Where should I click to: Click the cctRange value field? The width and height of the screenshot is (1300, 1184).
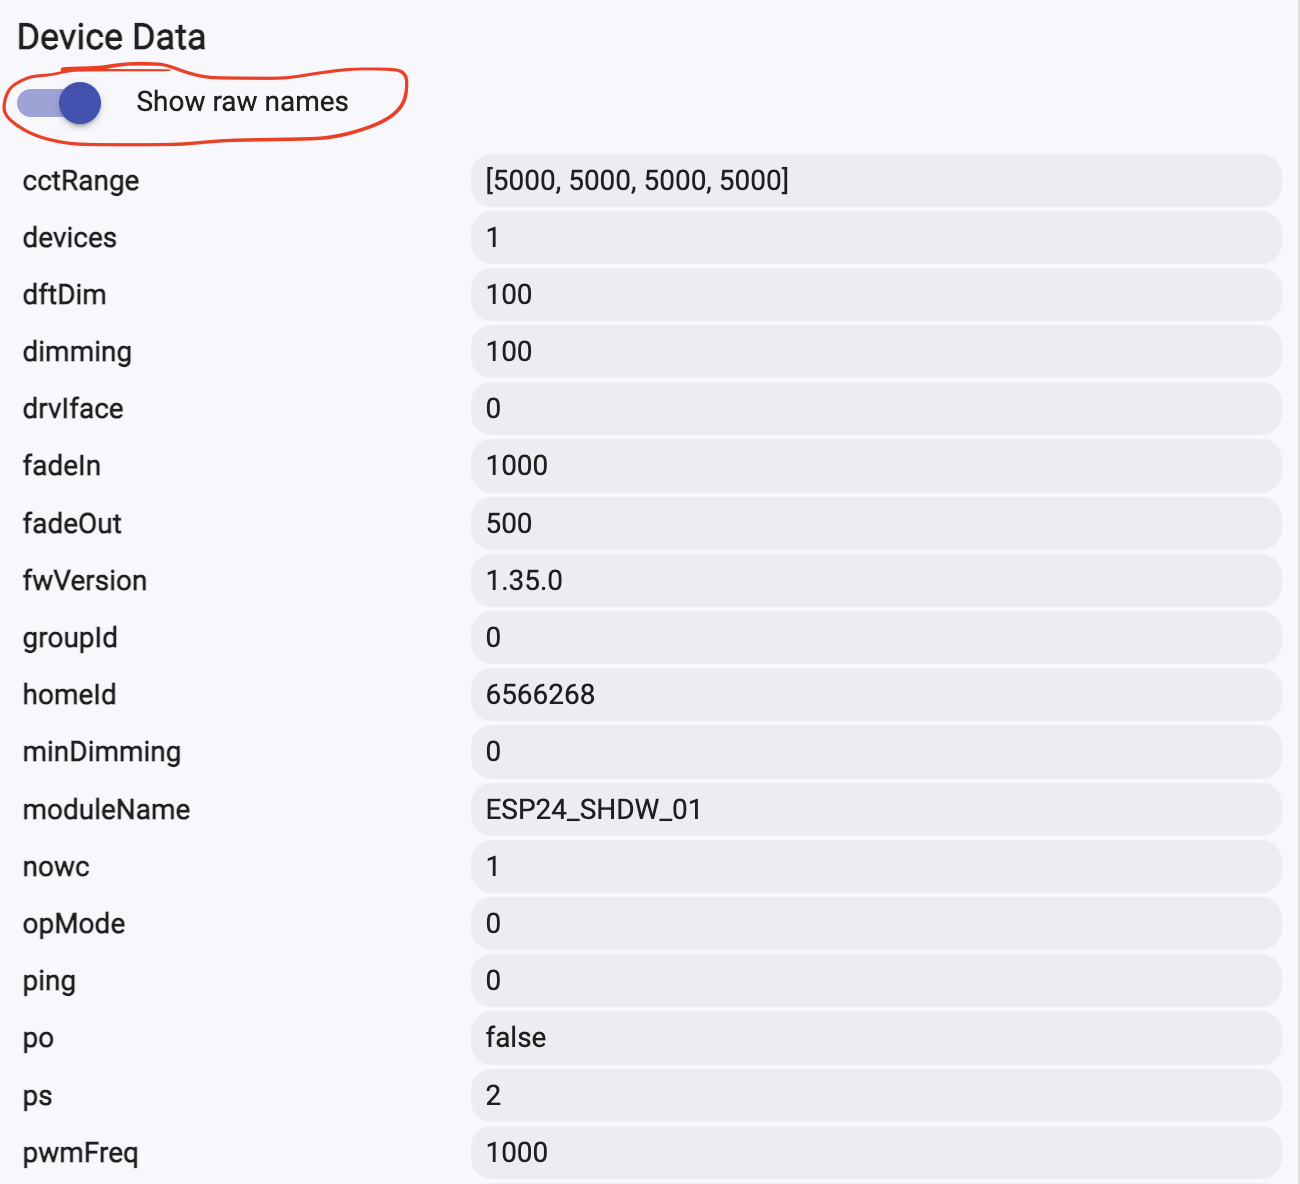tap(875, 181)
